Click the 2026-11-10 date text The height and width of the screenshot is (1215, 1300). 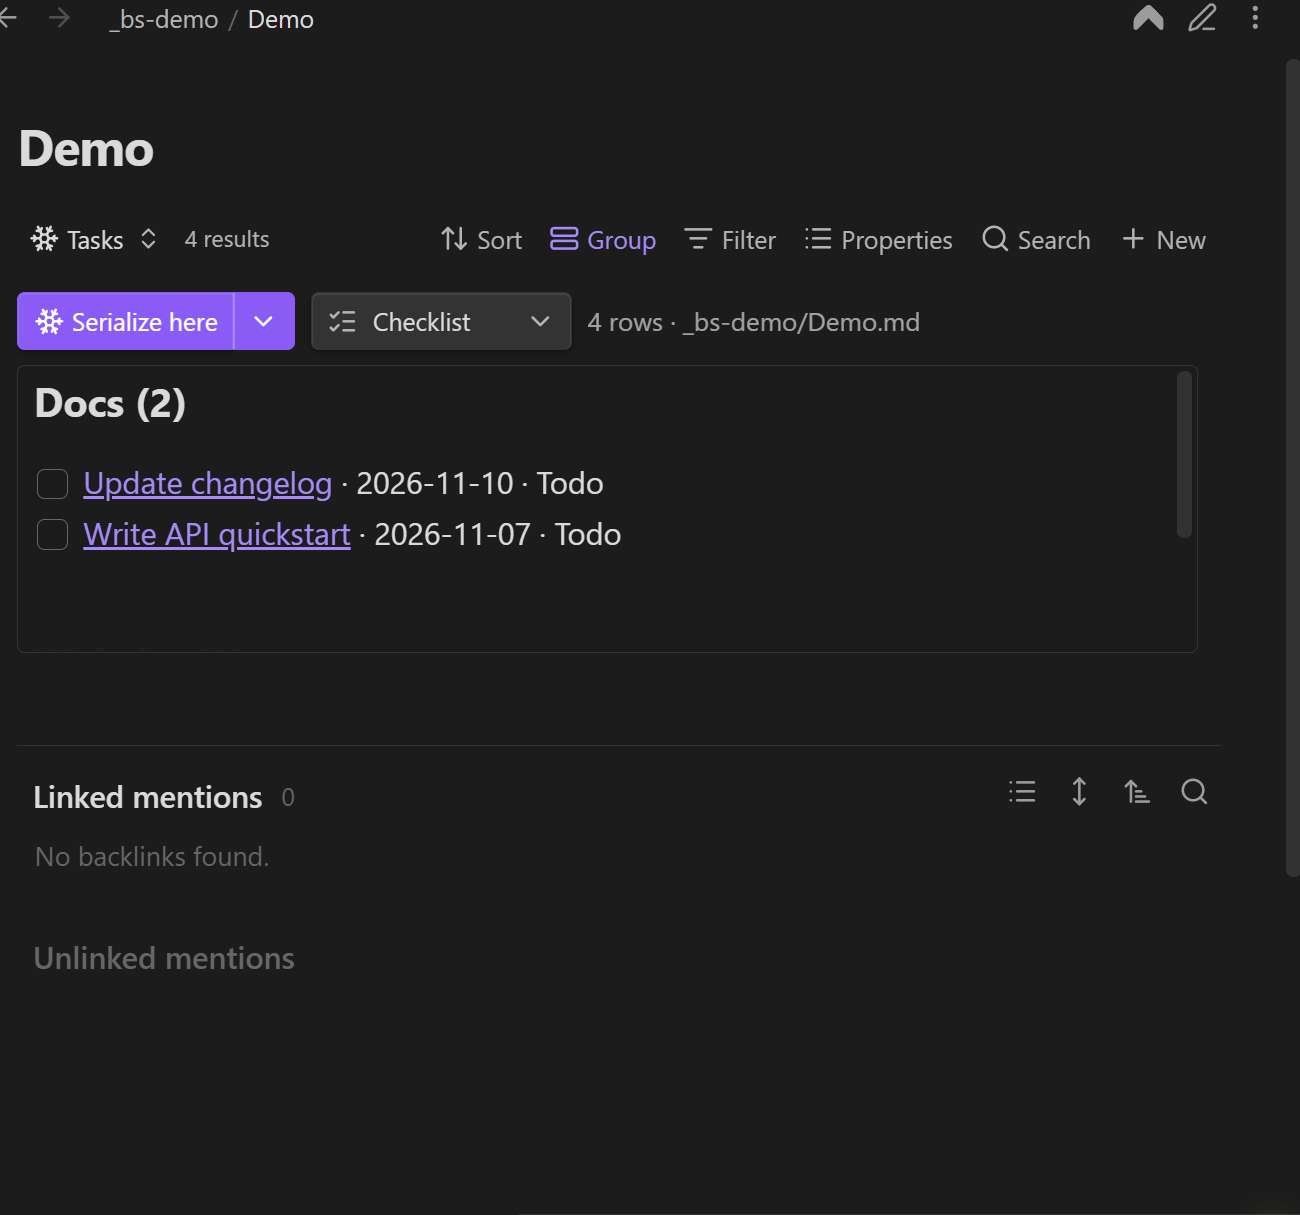435,484
